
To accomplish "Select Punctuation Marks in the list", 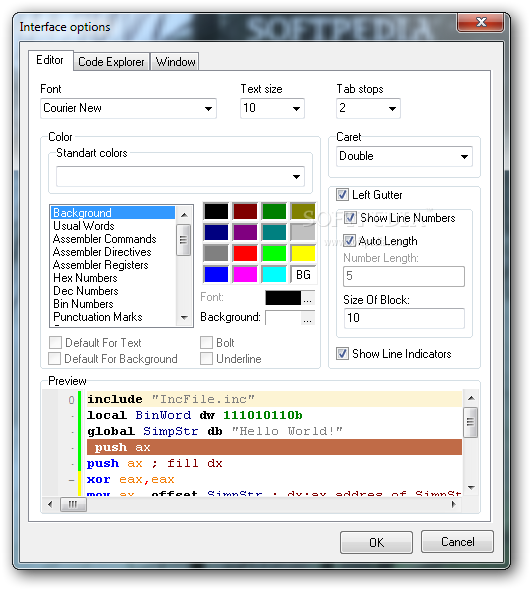I will click(113, 317).
